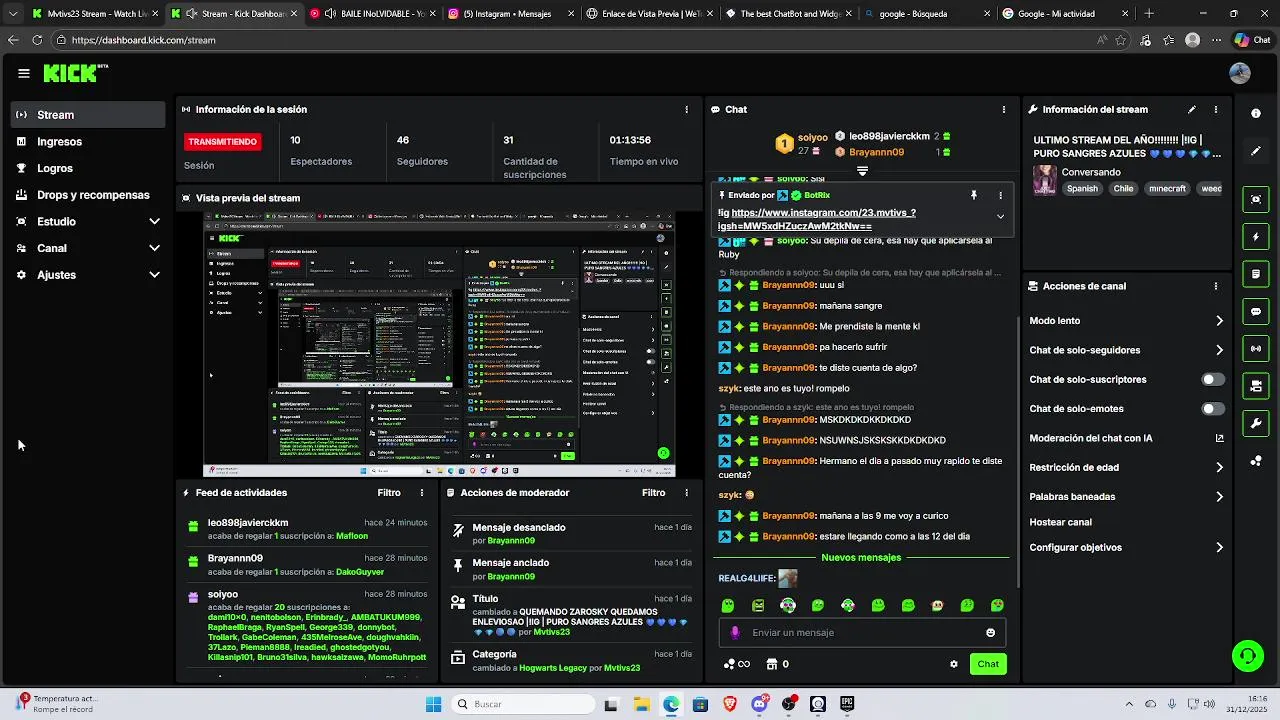1280x720 pixels.
Task: Click the info icon in right rail
Action: [1256, 113]
